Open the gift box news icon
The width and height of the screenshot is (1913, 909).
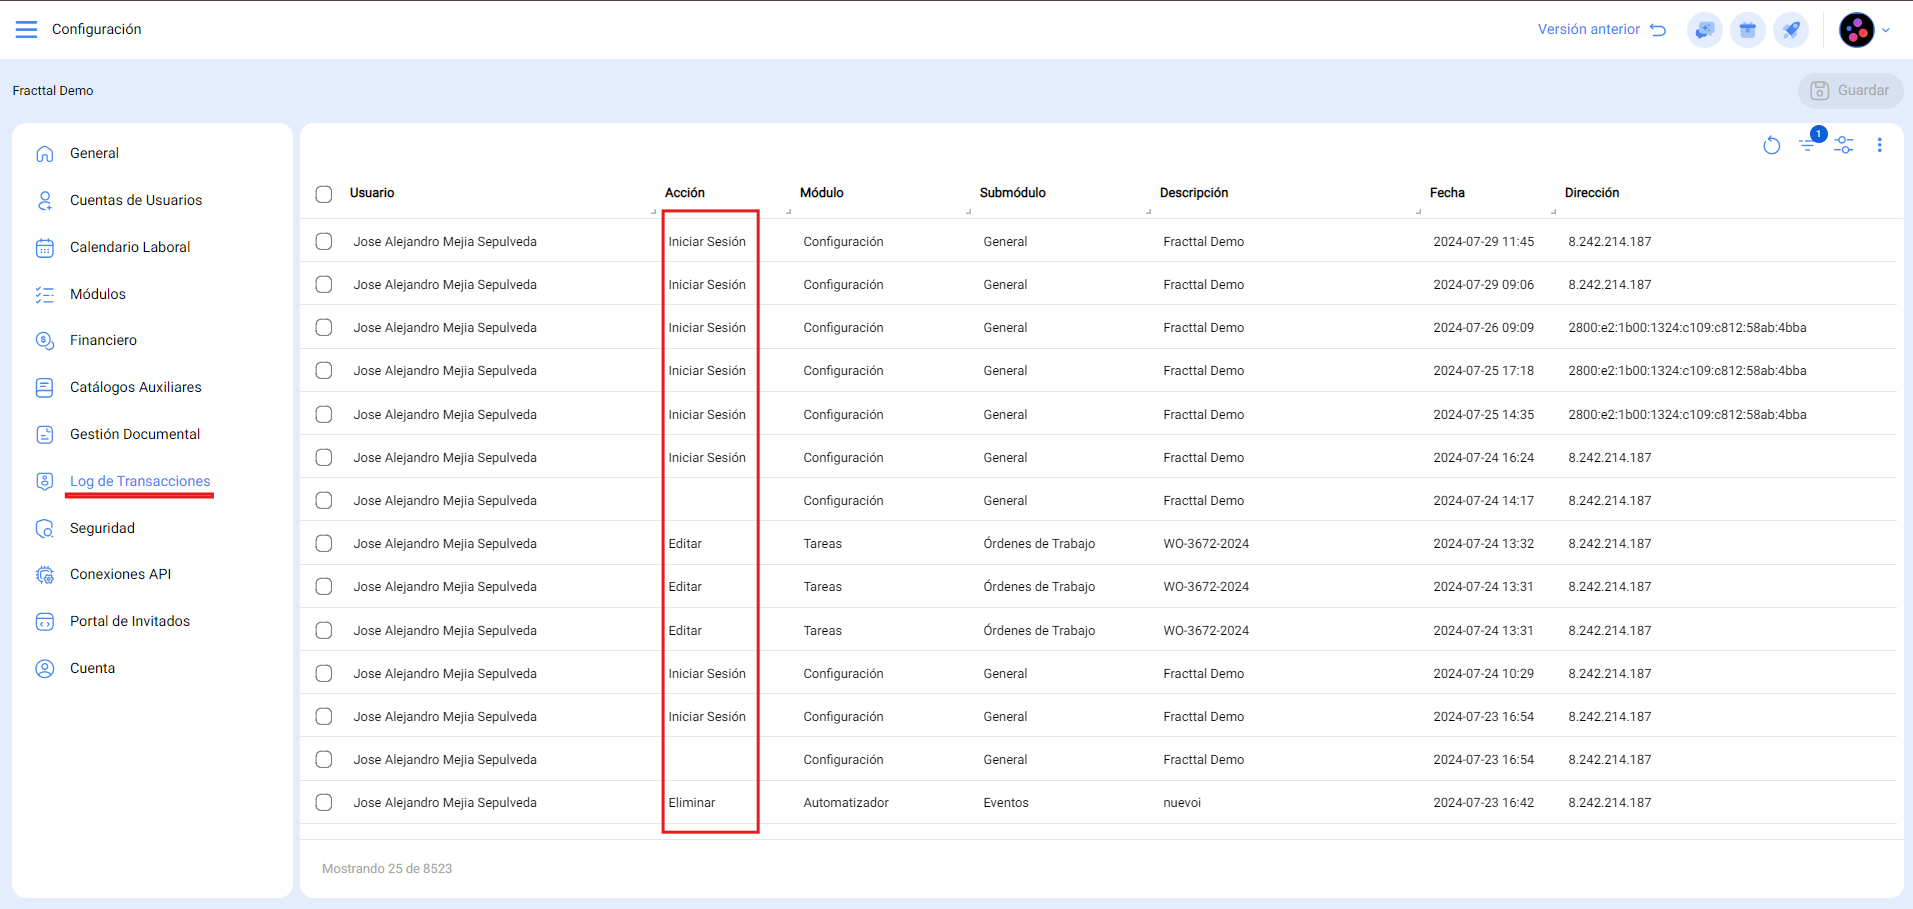tap(1747, 30)
